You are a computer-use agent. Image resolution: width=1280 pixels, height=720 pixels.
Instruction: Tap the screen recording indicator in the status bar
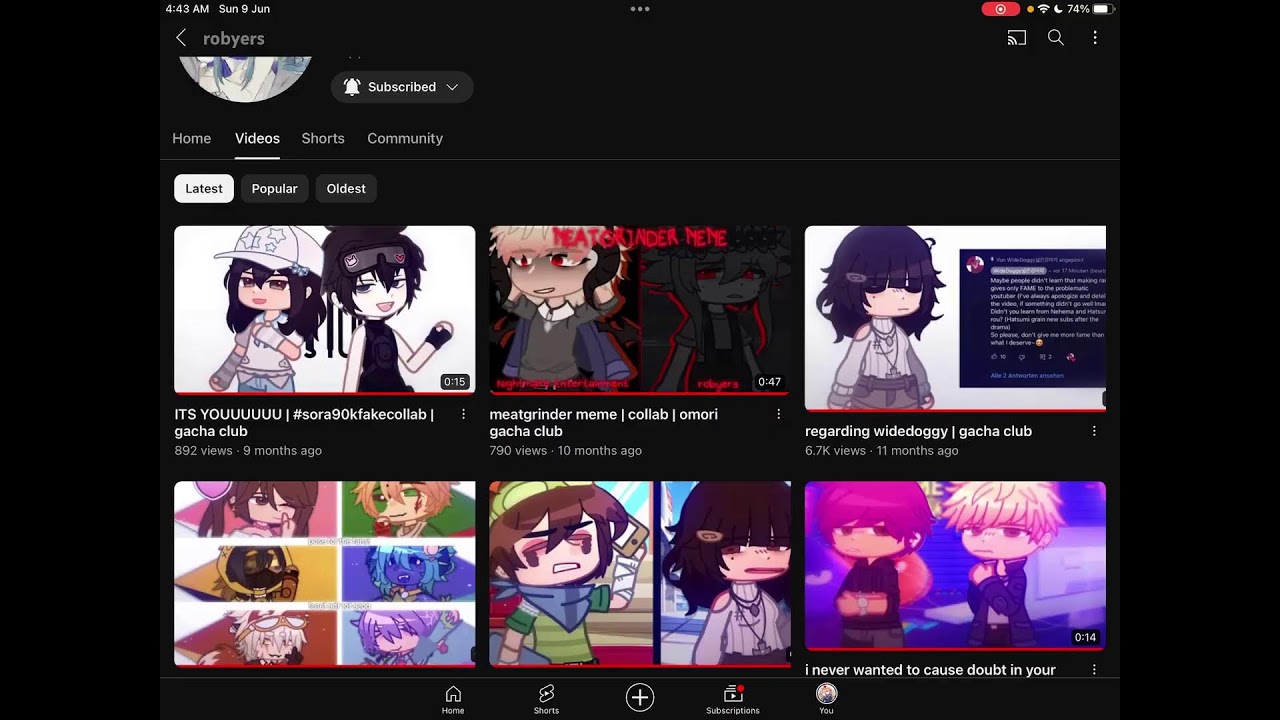click(x=1001, y=9)
